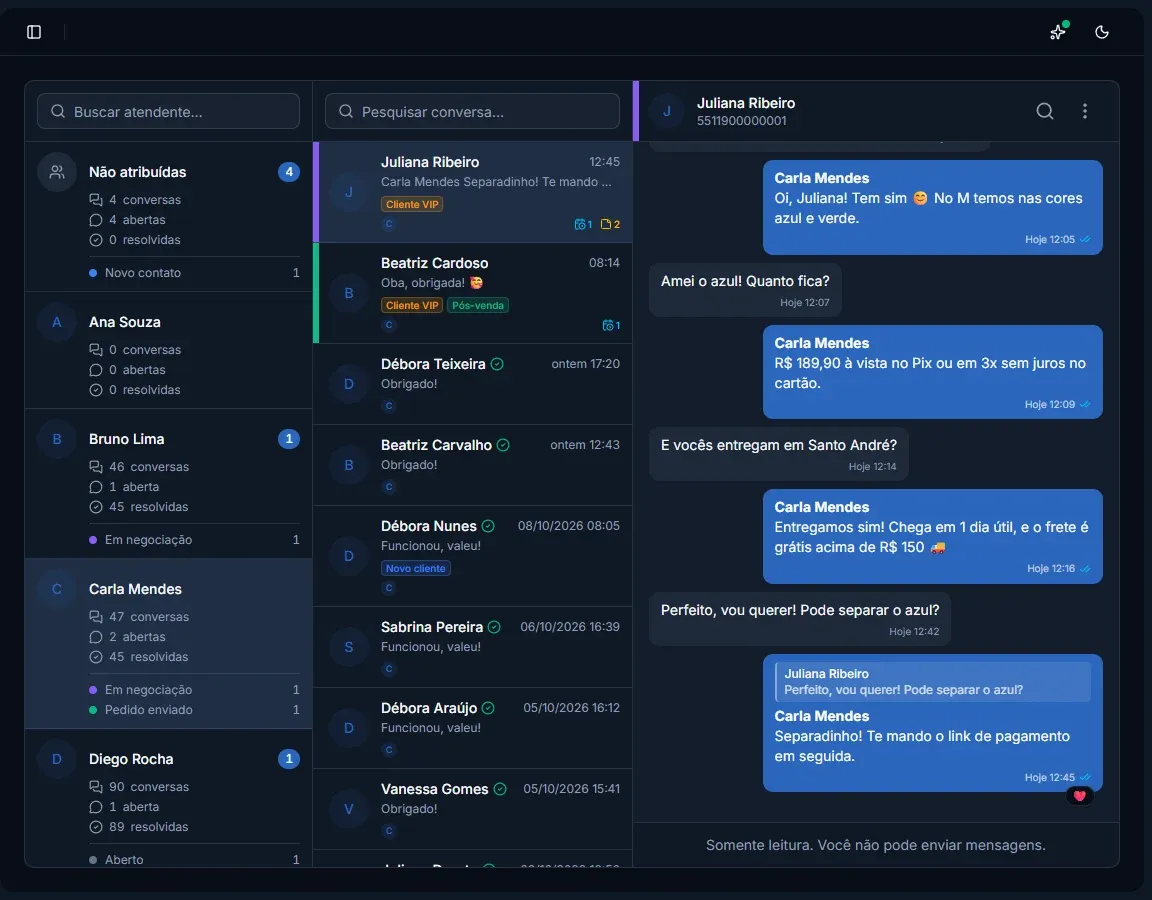This screenshot has height=900, width=1152.
Task: Click Bruno Lima's unread badge
Action: (x=289, y=439)
